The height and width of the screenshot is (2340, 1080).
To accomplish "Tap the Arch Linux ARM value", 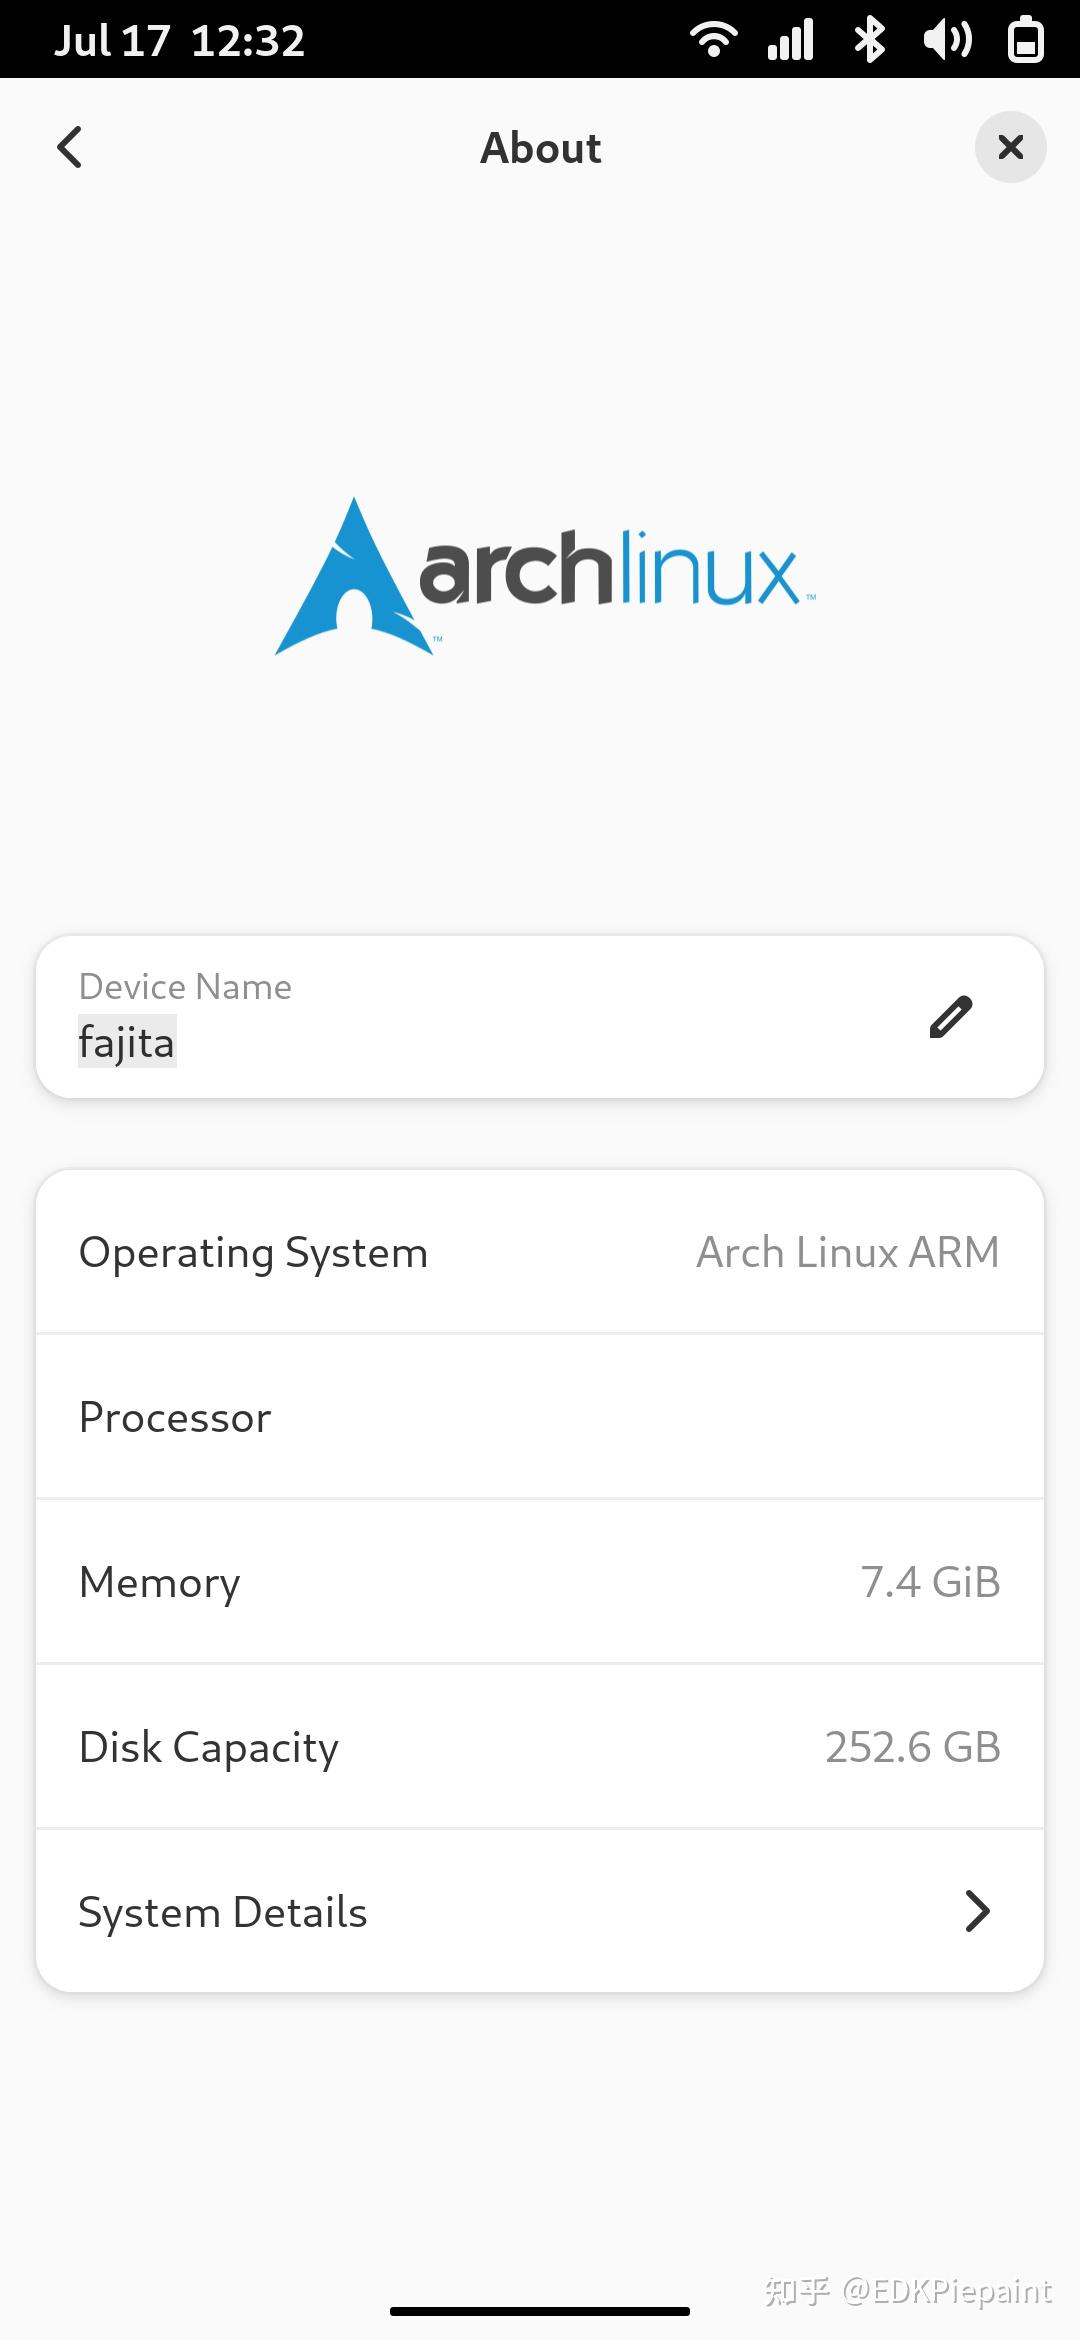I will 847,1252.
